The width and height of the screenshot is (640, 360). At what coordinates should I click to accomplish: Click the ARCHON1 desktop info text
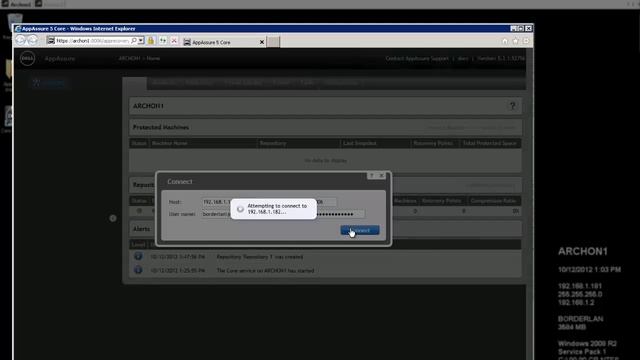[583, 251]
